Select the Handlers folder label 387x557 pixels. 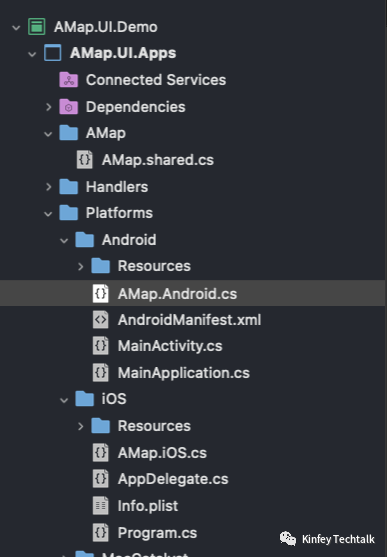click(x=117, y=187)
